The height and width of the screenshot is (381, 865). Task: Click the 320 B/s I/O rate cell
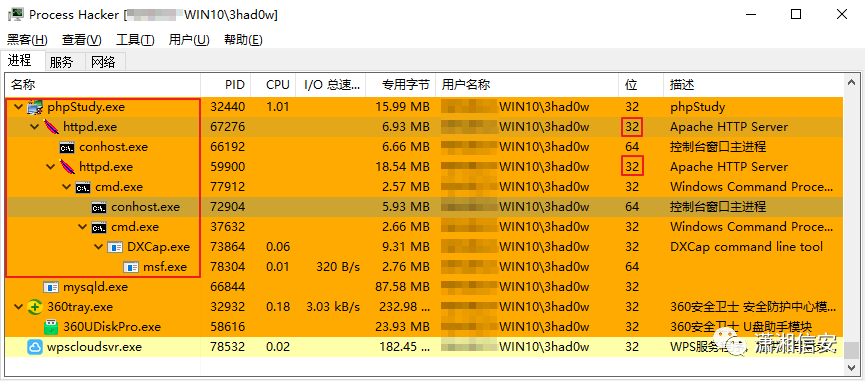[338, 267]
